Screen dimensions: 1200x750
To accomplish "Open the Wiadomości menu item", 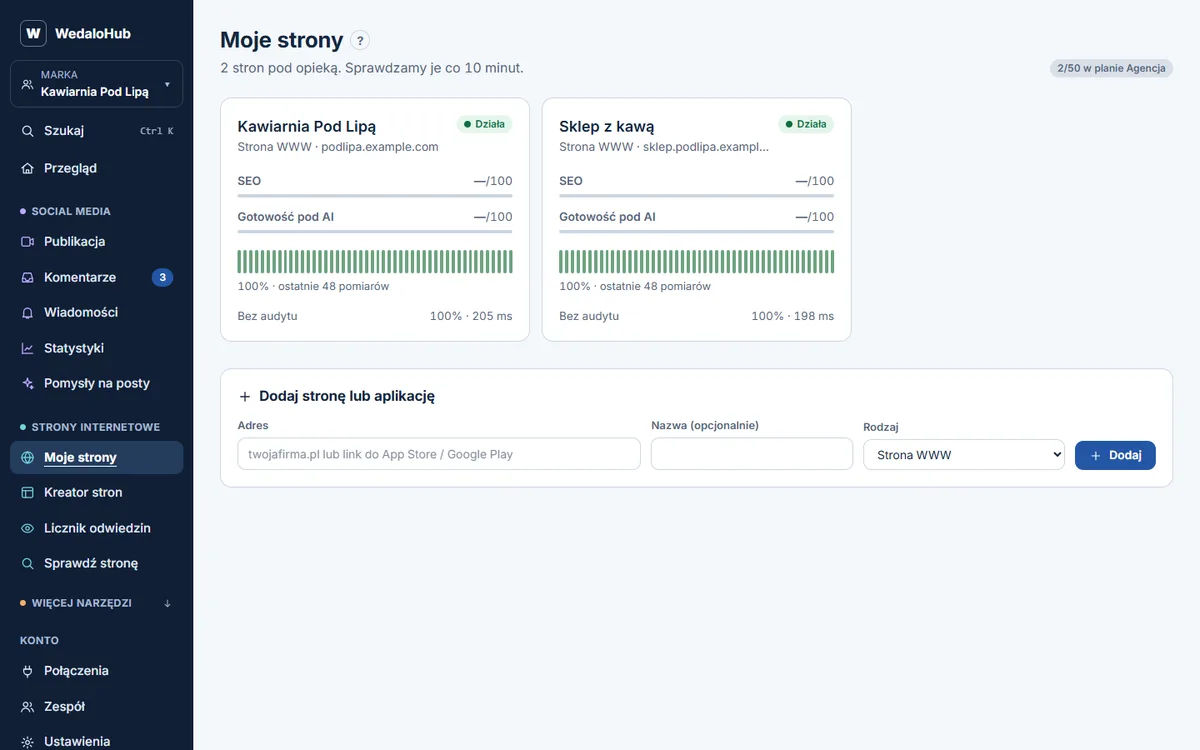I will 96,313.
